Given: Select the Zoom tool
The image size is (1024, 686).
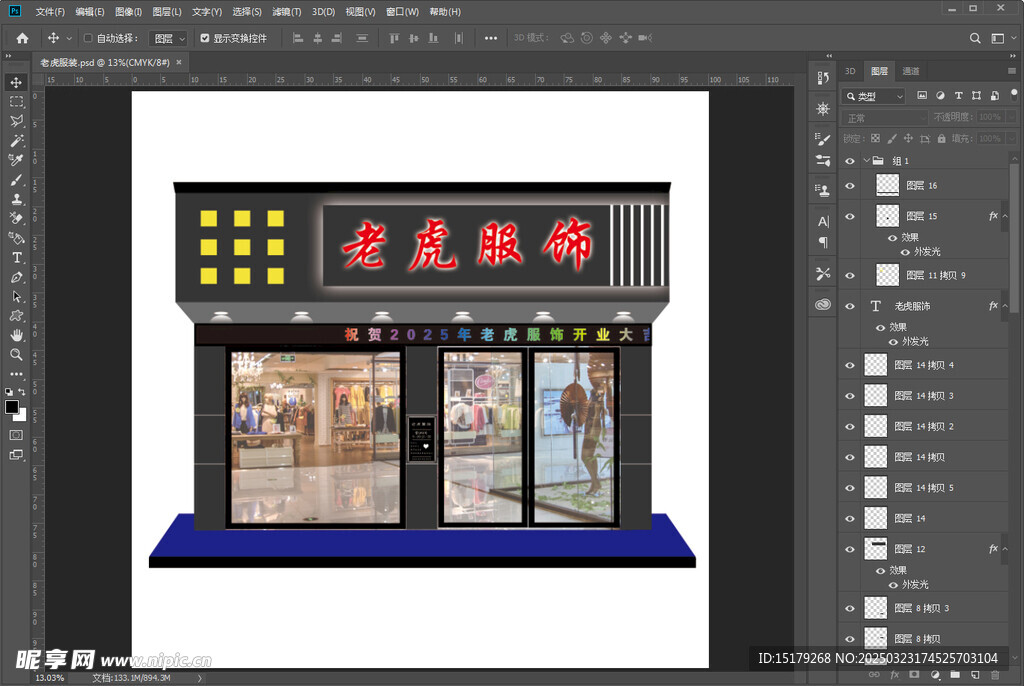Looking at the screenshot, I should point(15,355).
